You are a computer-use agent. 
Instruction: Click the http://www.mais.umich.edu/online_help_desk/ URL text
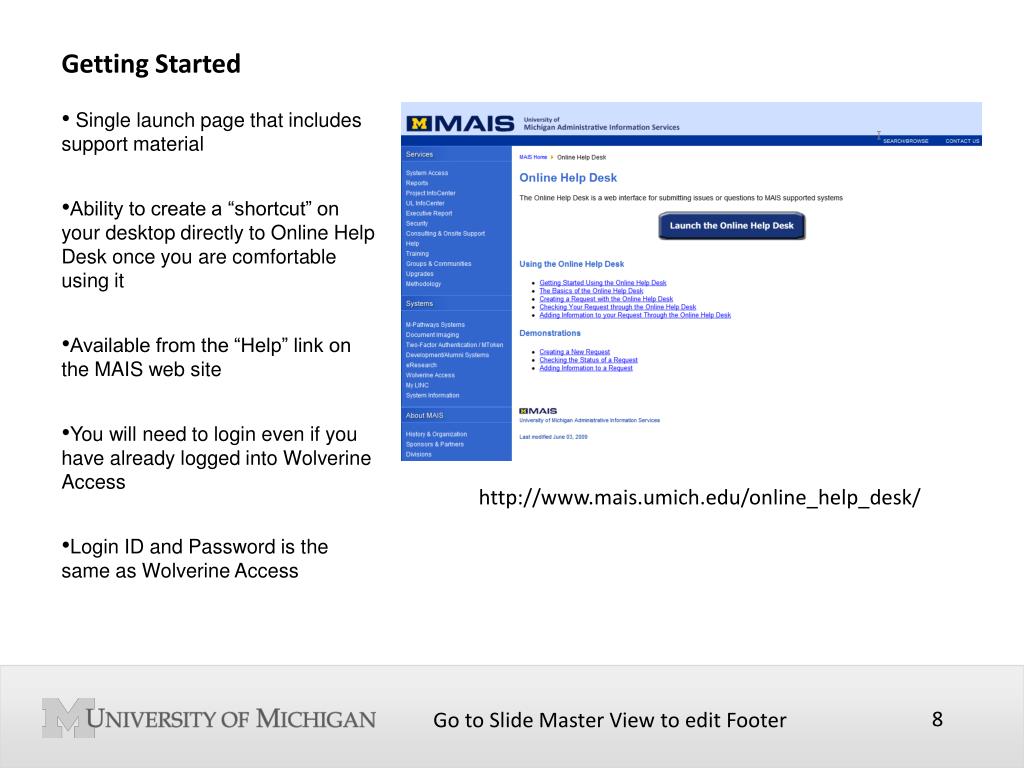pos(699,498)
